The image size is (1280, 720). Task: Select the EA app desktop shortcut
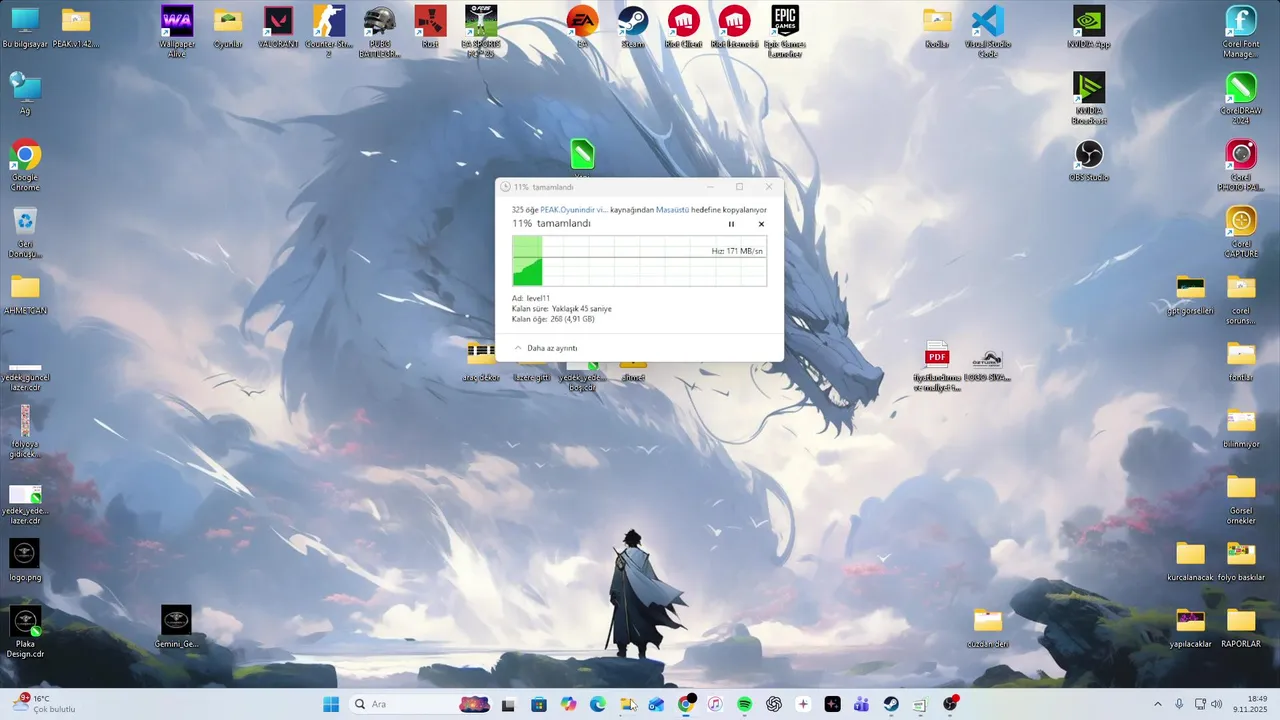(582, 28)
